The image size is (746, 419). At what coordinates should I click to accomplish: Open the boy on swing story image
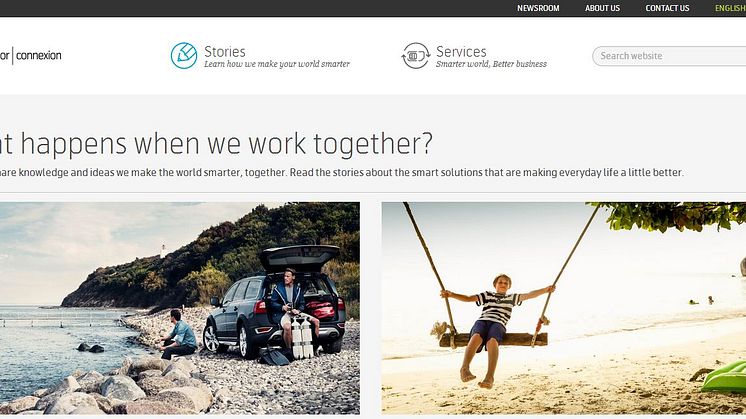tap(564, 308)
